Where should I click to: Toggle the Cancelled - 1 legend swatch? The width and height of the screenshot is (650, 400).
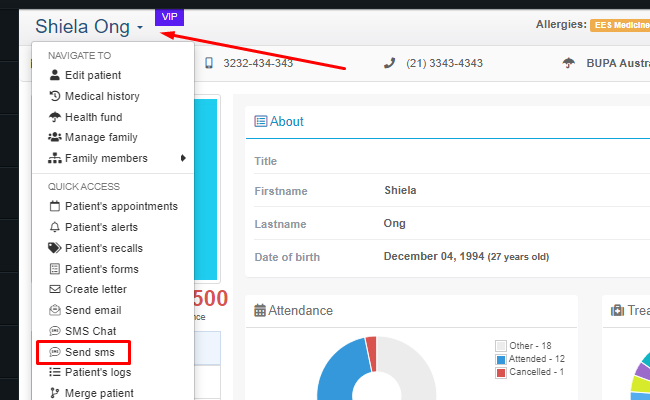501,373
